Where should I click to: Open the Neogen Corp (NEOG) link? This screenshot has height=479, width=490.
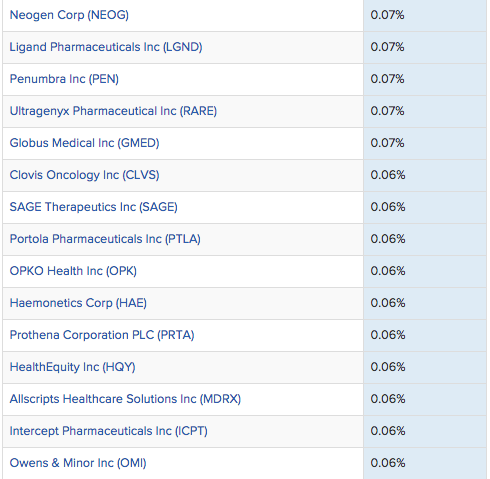coord(69,15)
